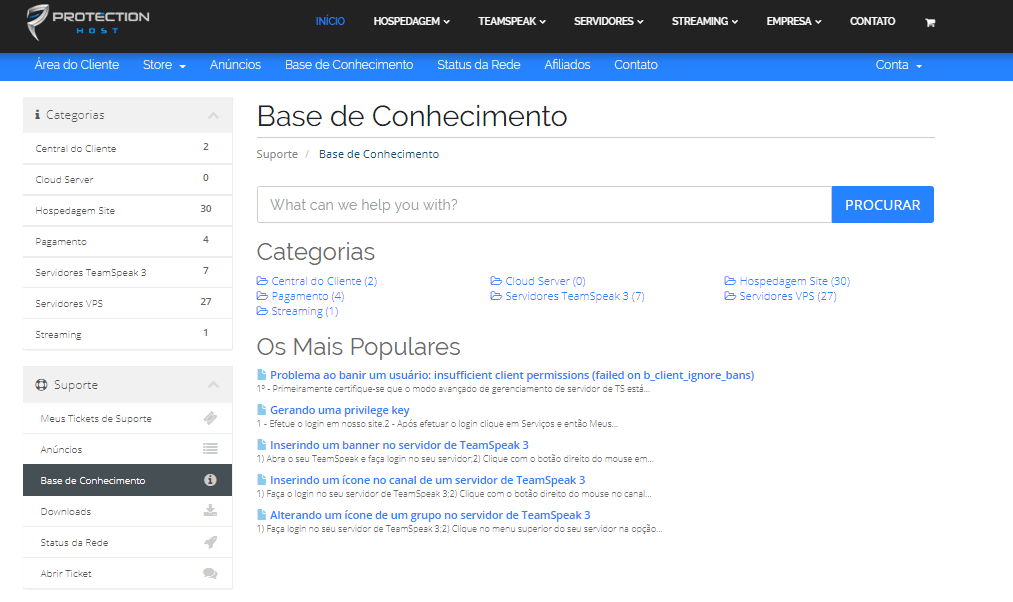The height and width of the screenshot is (602, 1013).
Task: Select Central do Cliente in sidebar categories
Action: 127,149
